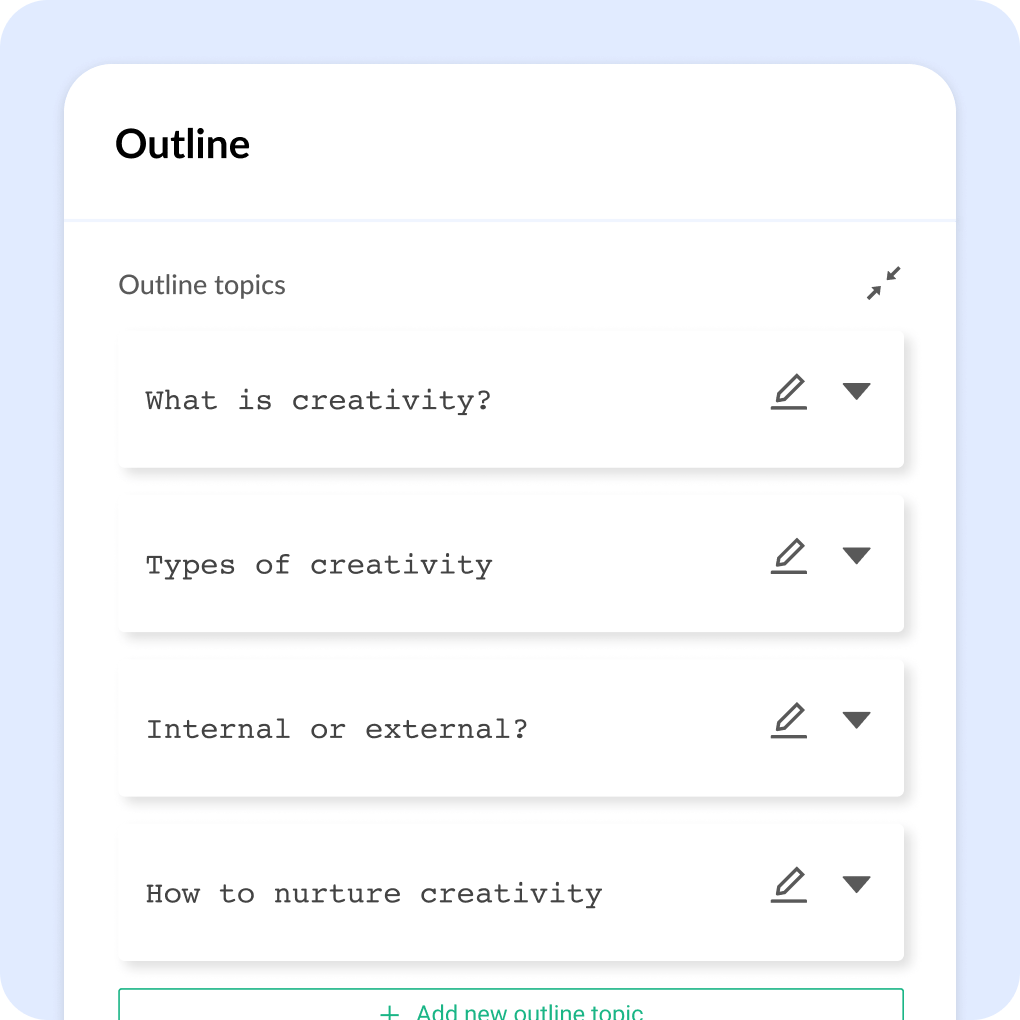Select the 'How to nurture creativity' card
This screenshot has height=1020, width=1020.
[510, 892]
